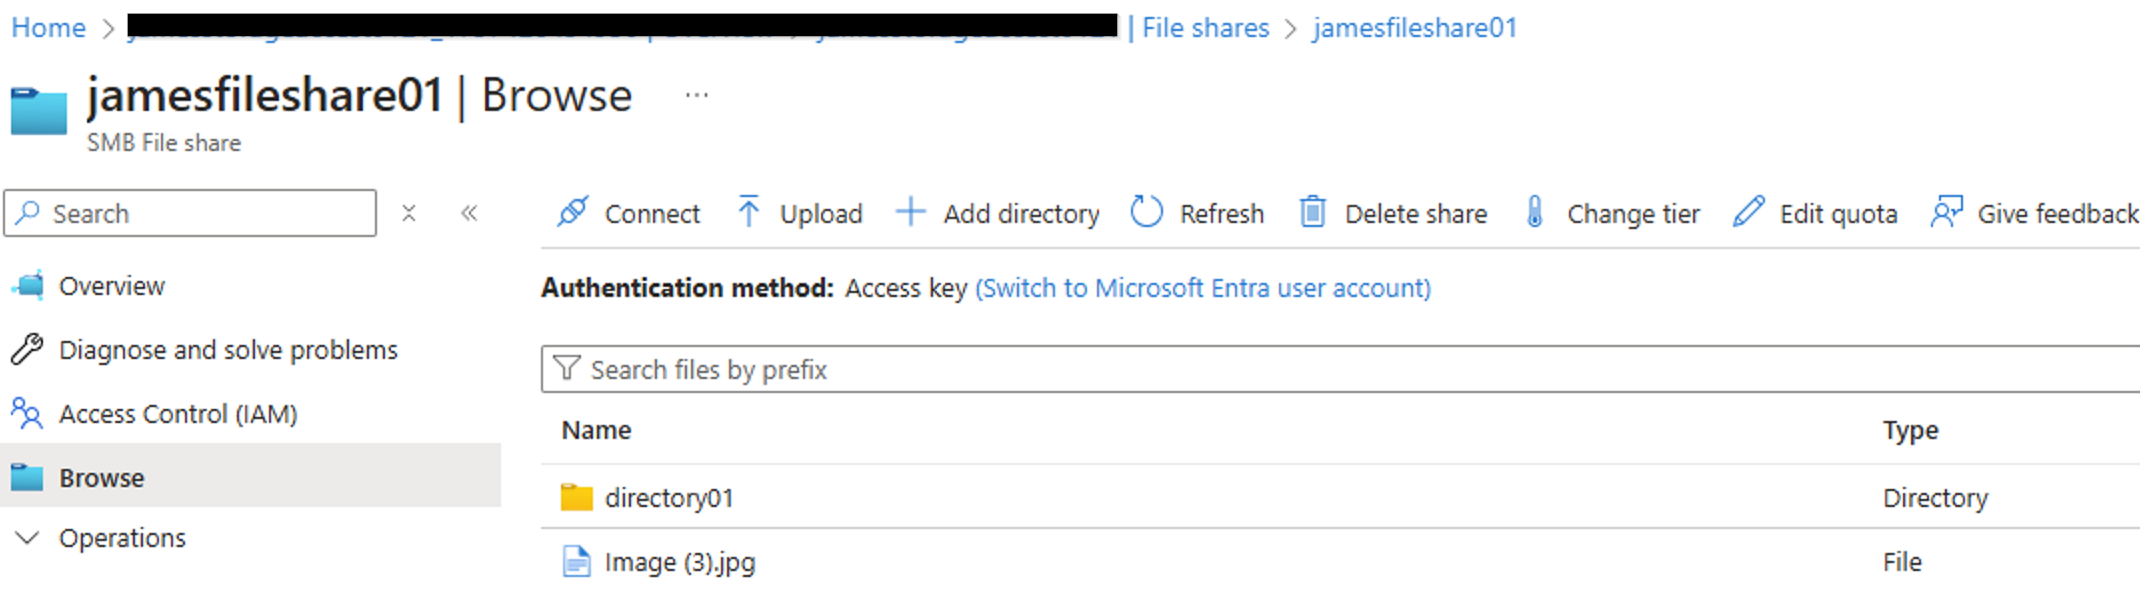The image size is (2140, 593).
Task: Focus the Search files by prefix field
Action: coord(1300,370)
